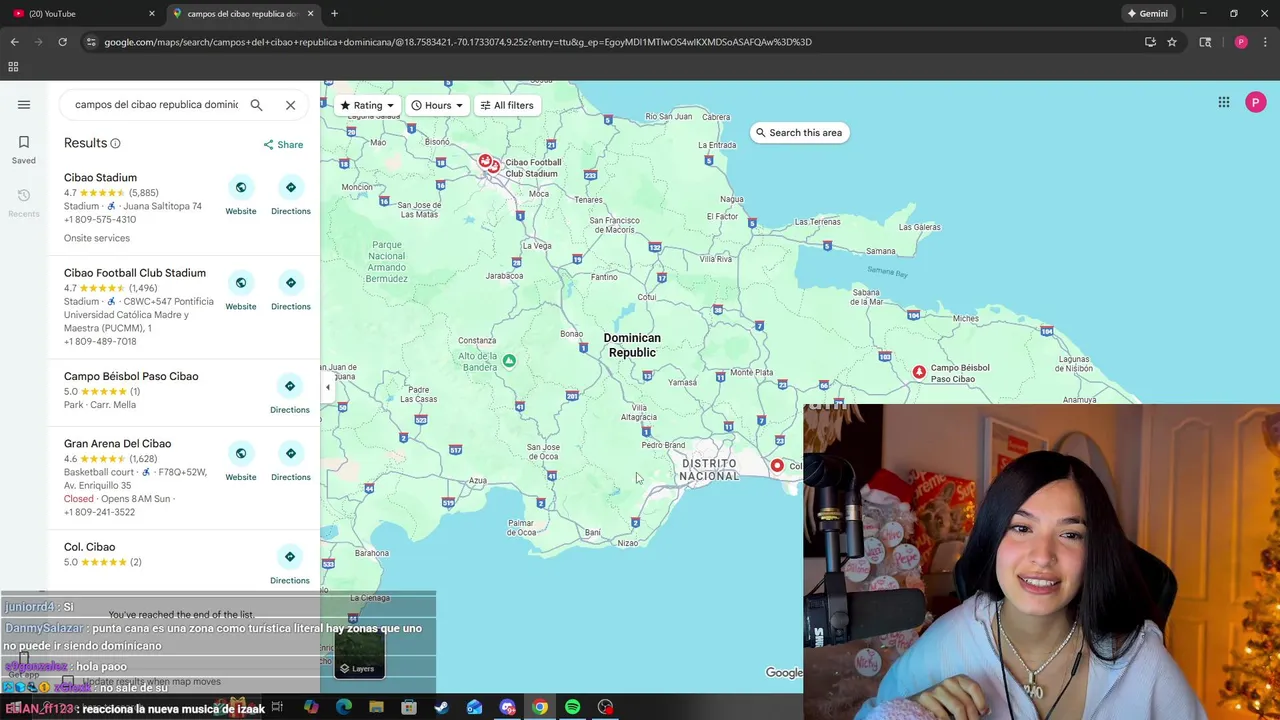
Task: Open File Explorer from taskbar
Action: tap(376, 707)
